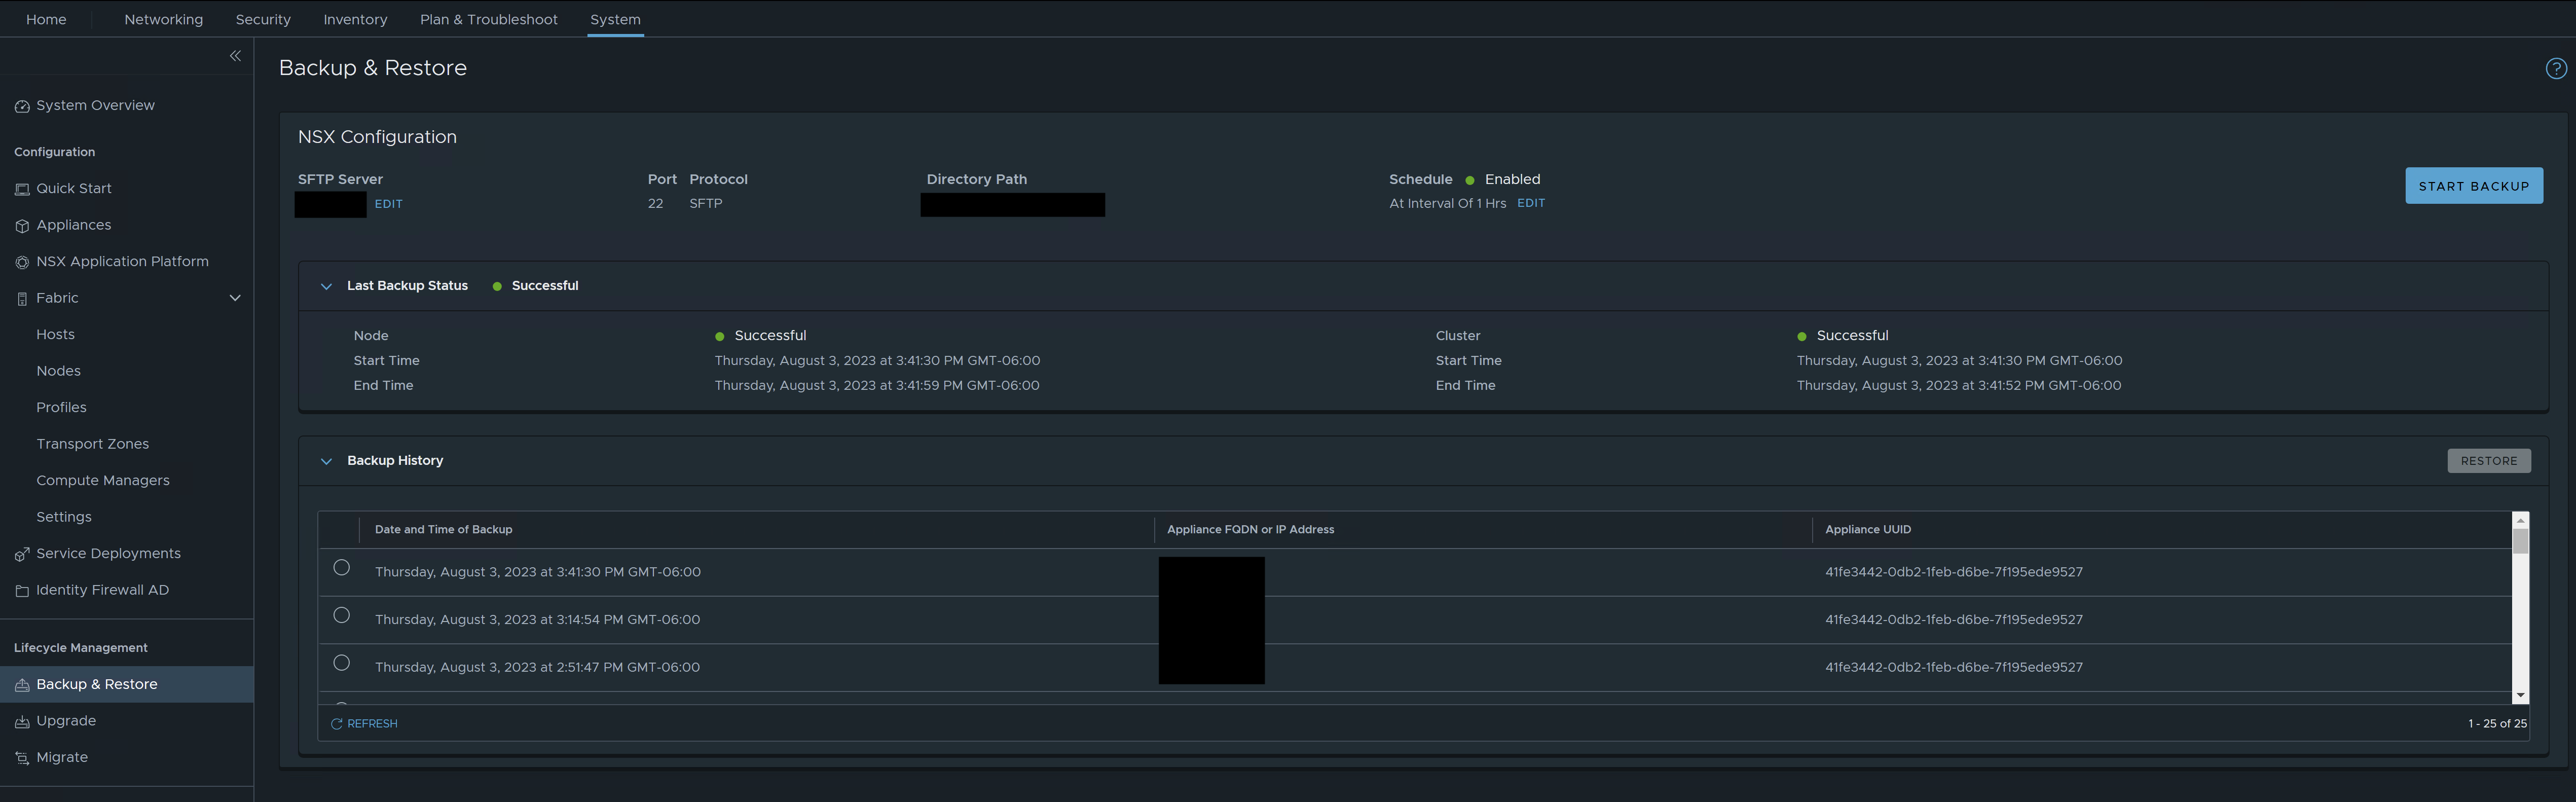Switch to Inventory tab
This screenshot has height=802, width=2576.
[x=355, y=19]
